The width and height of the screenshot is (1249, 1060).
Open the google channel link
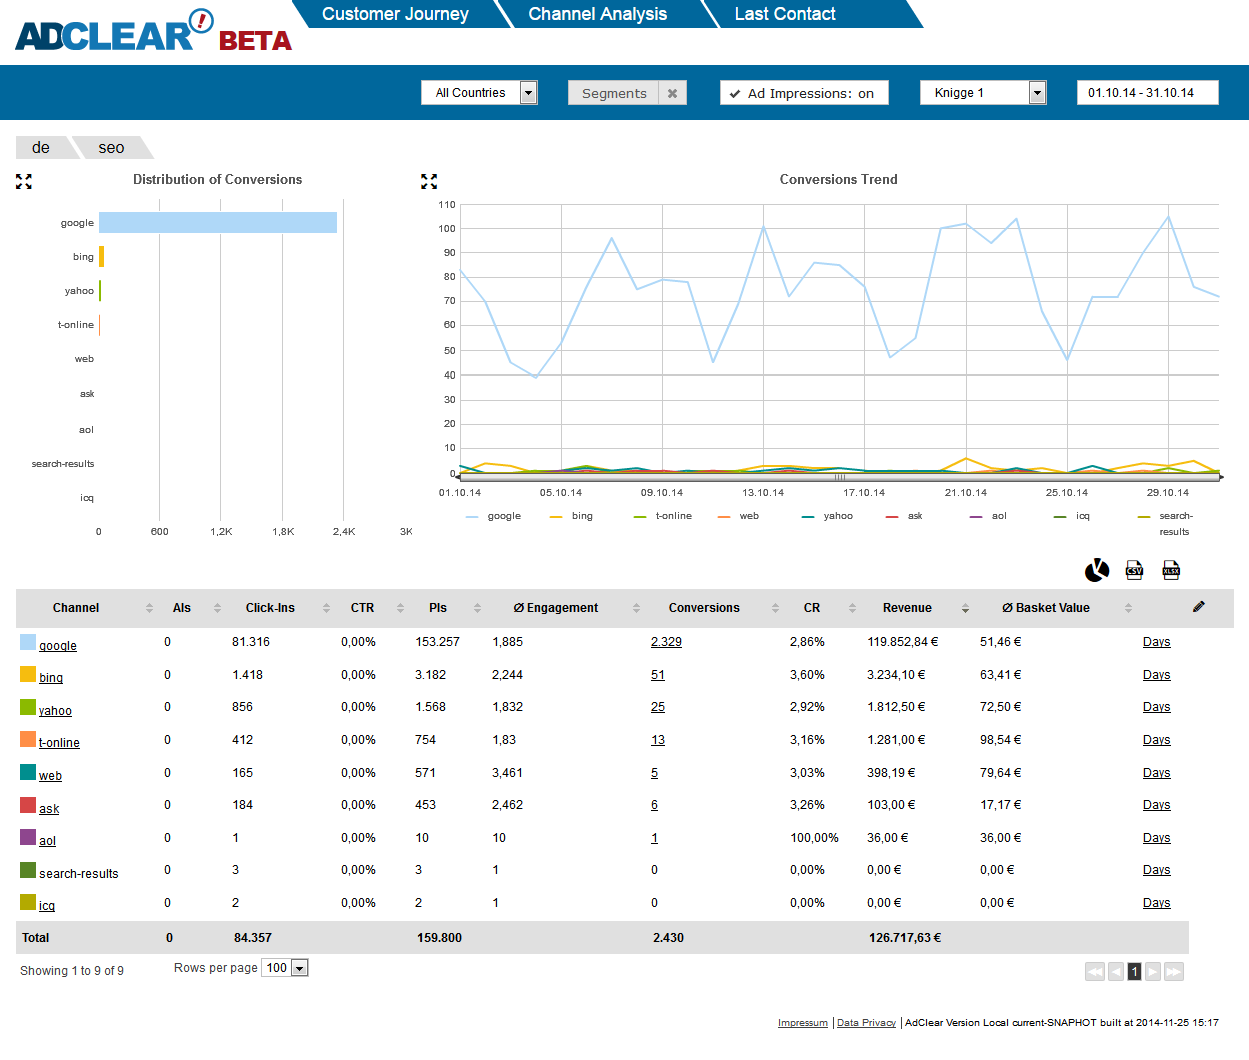point(58,646)
